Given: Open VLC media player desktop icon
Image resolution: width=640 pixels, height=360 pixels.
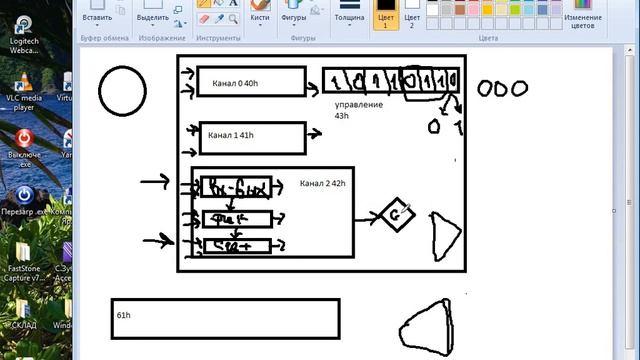Looking at the screenshot, I should [x=24, y=91].
